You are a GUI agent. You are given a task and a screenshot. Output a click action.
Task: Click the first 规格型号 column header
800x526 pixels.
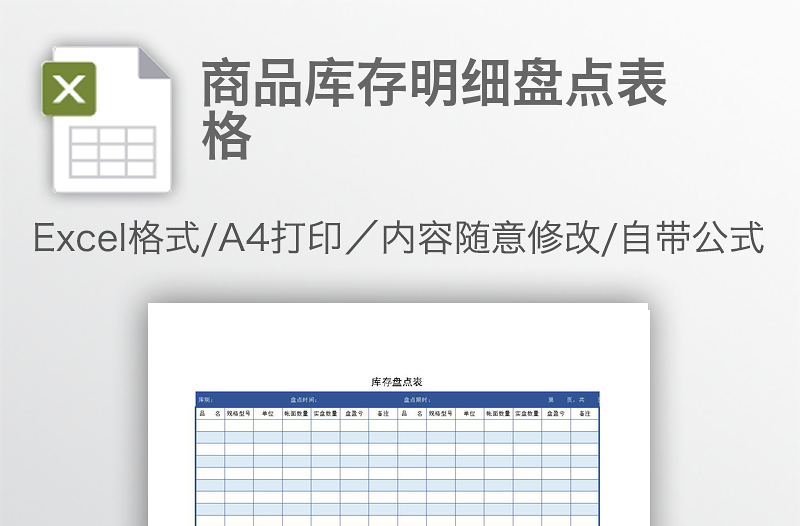239,413
